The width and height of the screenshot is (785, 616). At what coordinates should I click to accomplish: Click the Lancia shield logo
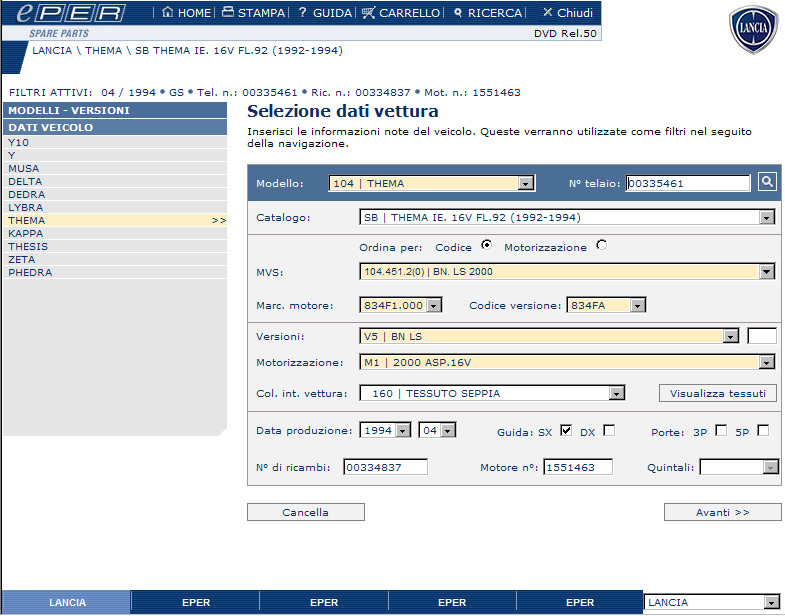tap(753, 29)
